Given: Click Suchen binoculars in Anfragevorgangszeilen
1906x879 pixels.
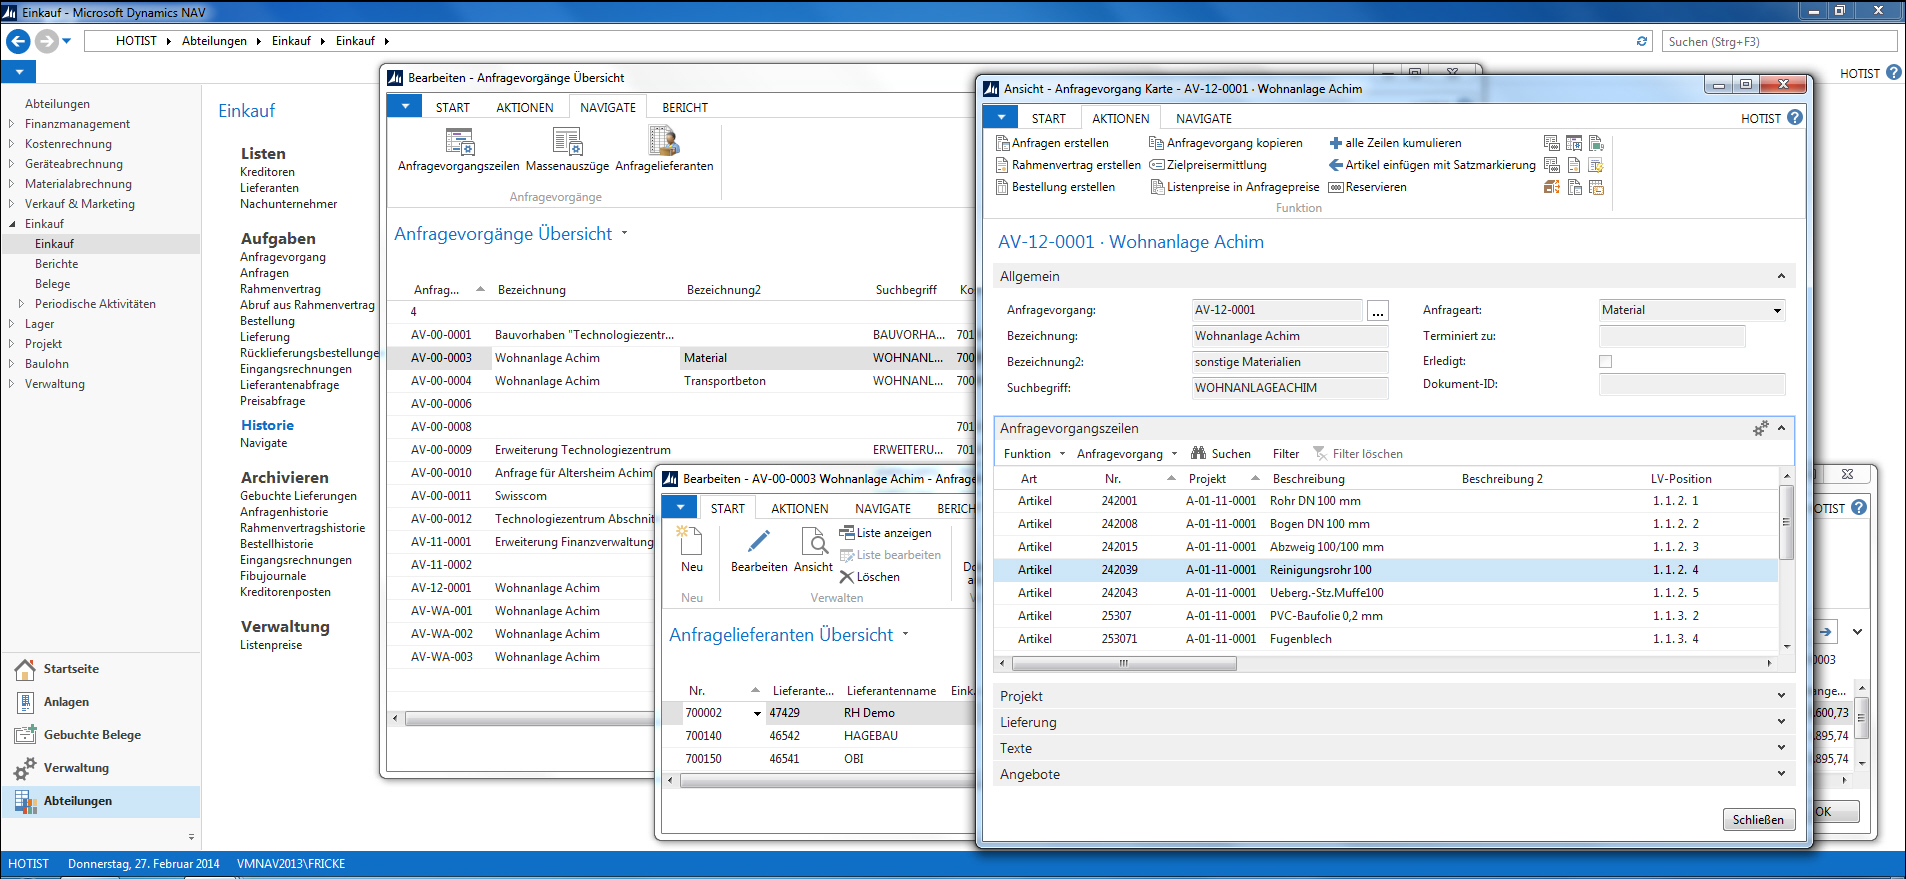Looking at the screenshot, I should pyautogui.click(x=1220, y=454).
